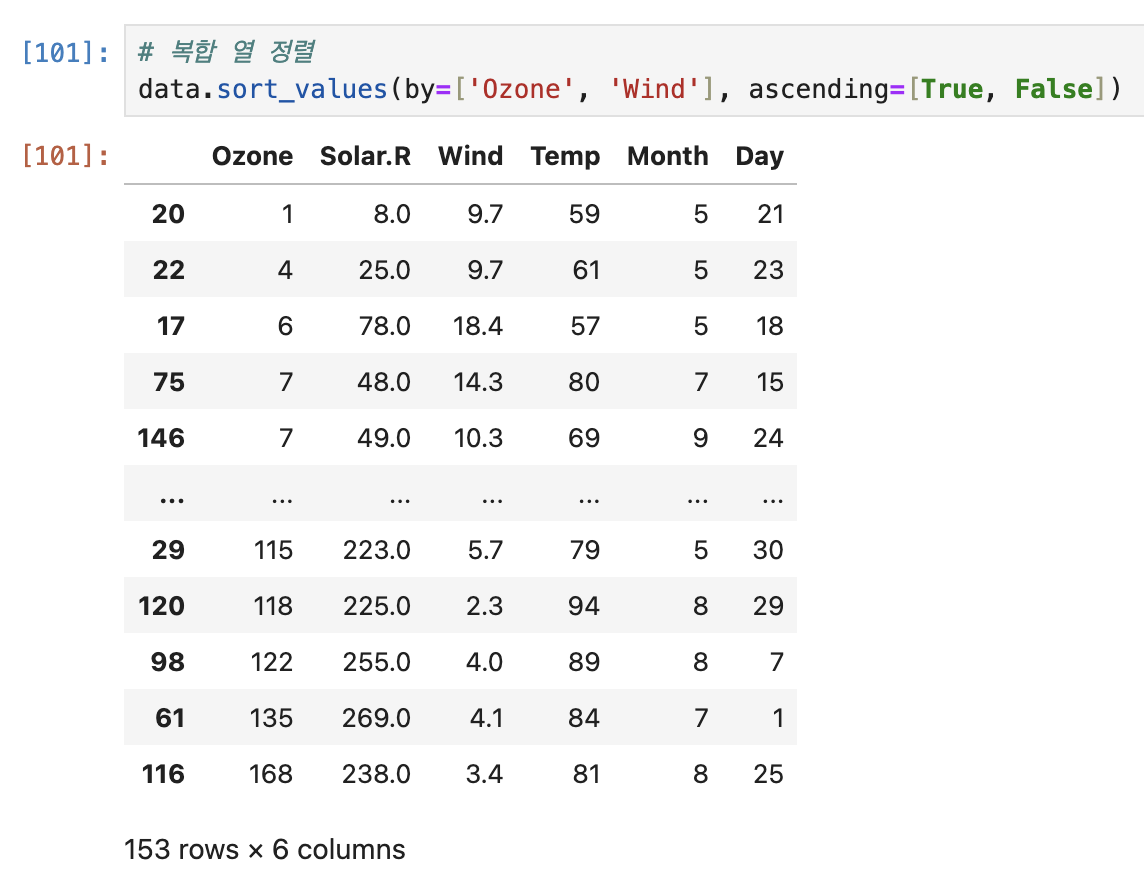Click the code cell input containing sort_values
Image resolution: width=1144 pixels, height=886 pixels.
click(634, 71)
